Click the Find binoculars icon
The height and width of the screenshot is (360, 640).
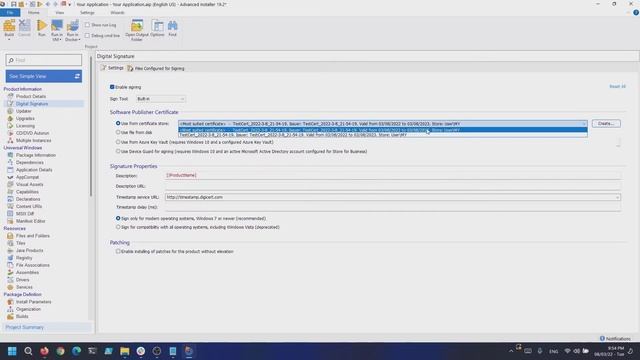point(173,26)
